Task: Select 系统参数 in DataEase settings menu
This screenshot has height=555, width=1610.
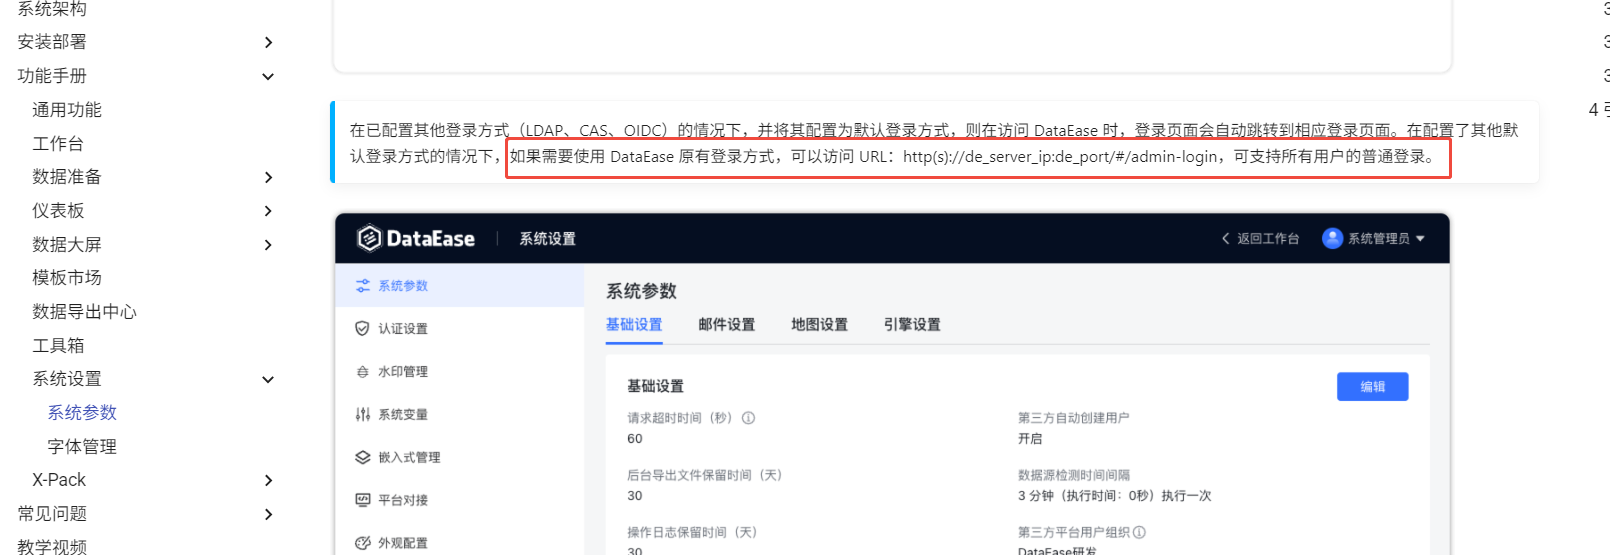Action: tap(460, 286)
